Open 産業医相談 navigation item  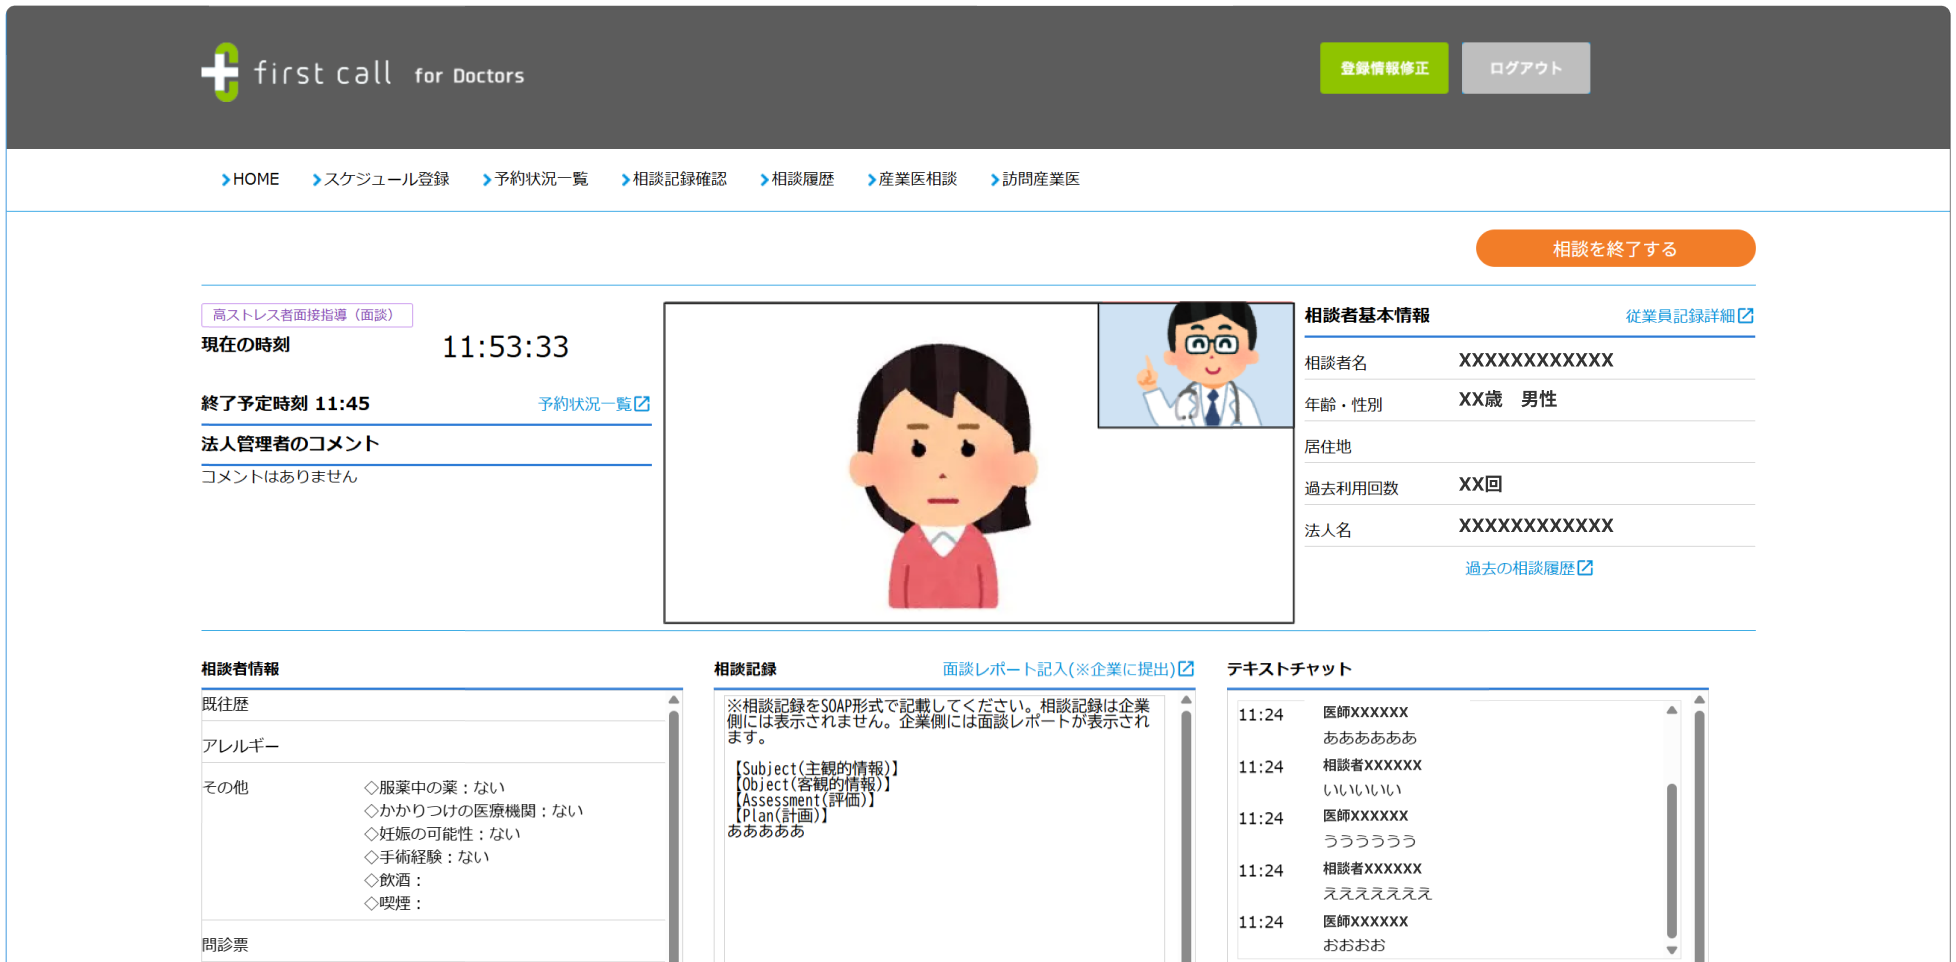click(917, 179)
